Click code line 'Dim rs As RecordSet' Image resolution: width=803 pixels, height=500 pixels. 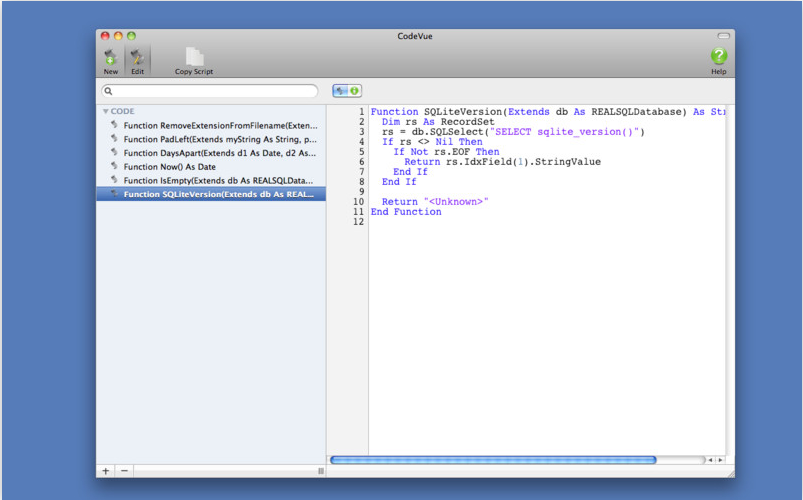pos(438,122)
